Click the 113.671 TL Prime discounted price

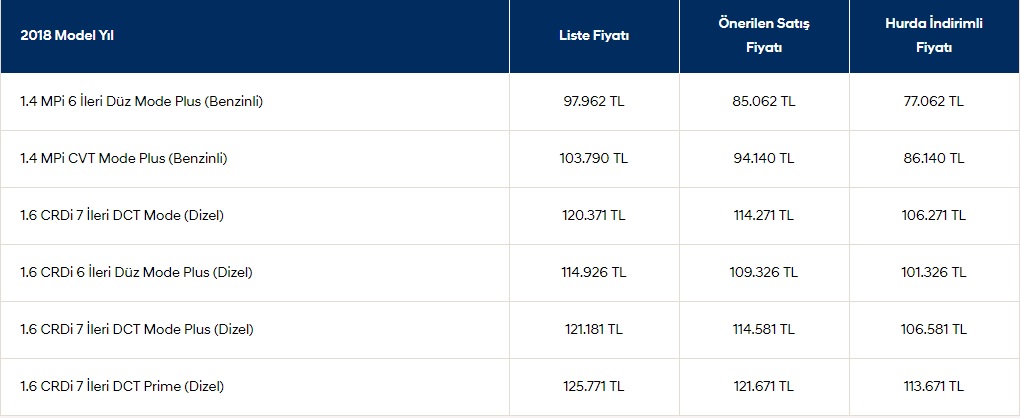[x=933, y=386]
